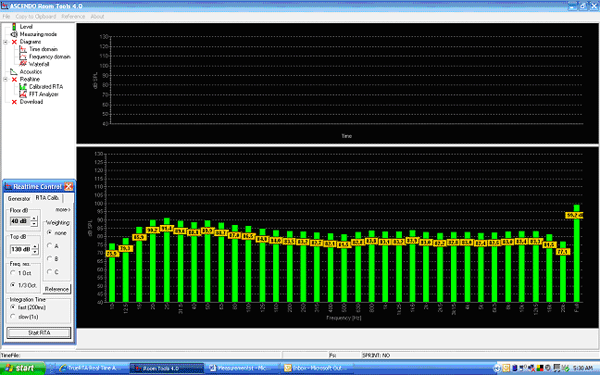600x375 pixels.
Task: Choose the 1 Oct frequency resolution
Action: click(13, 273)
